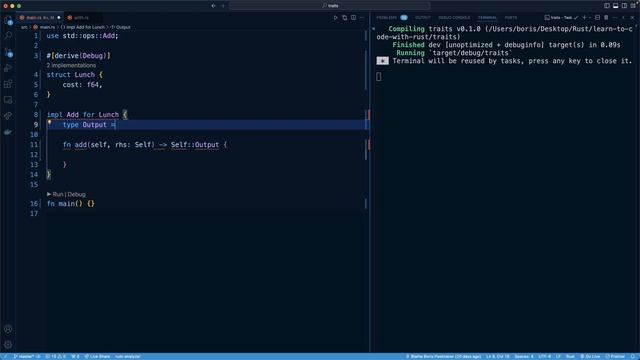Open the Manage gear icon
The width and height of the screenshot is (640, 360).
click(x=8, y=345)
